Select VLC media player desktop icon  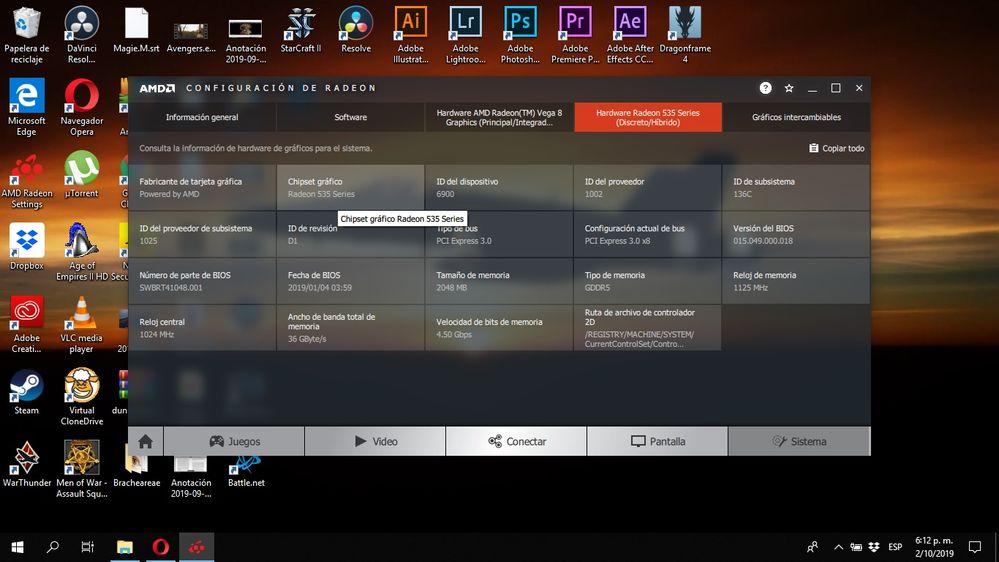pos(82,325)
